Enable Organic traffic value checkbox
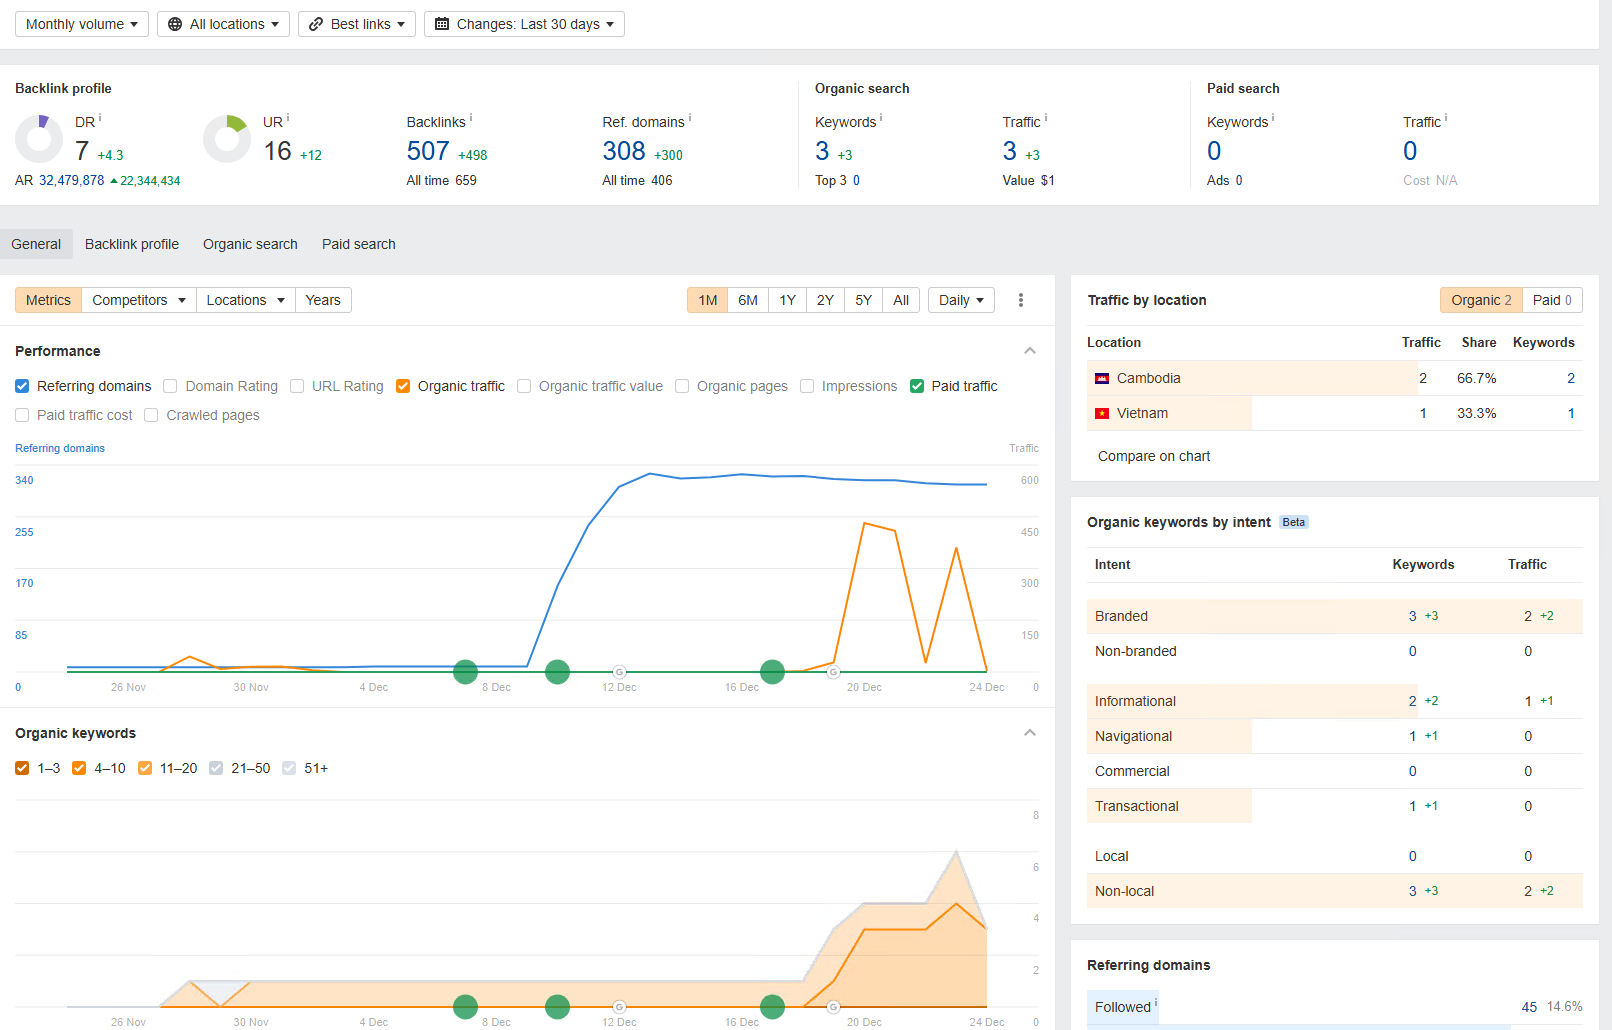The width and height of the screenshot is (1612, 1030). tap(524, 386)
